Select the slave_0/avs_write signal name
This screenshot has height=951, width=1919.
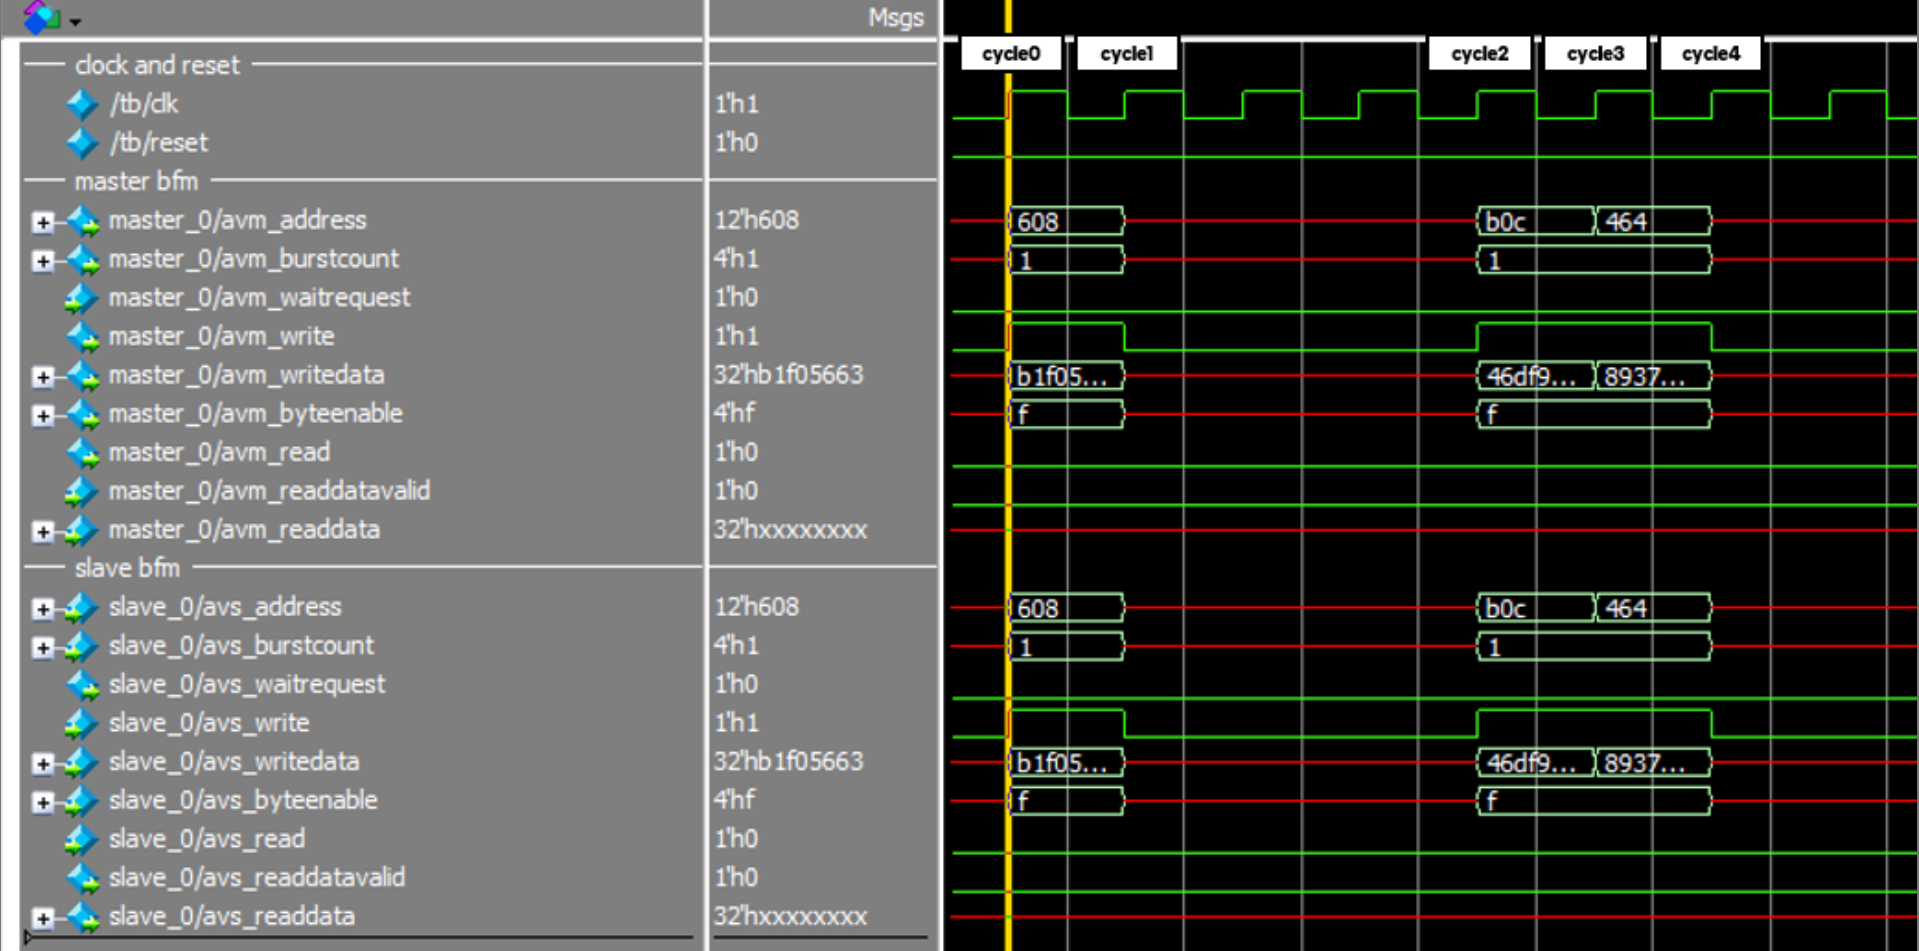(x=208, y=723)
